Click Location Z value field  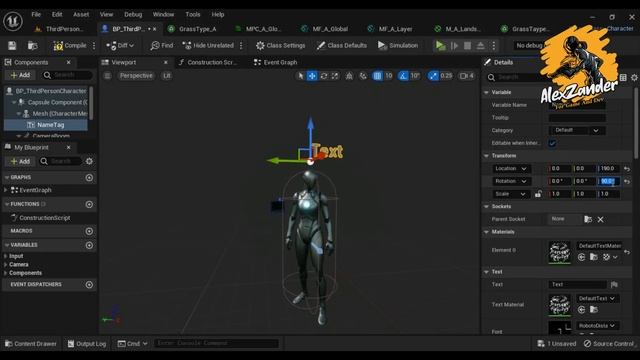click(609, 169)
